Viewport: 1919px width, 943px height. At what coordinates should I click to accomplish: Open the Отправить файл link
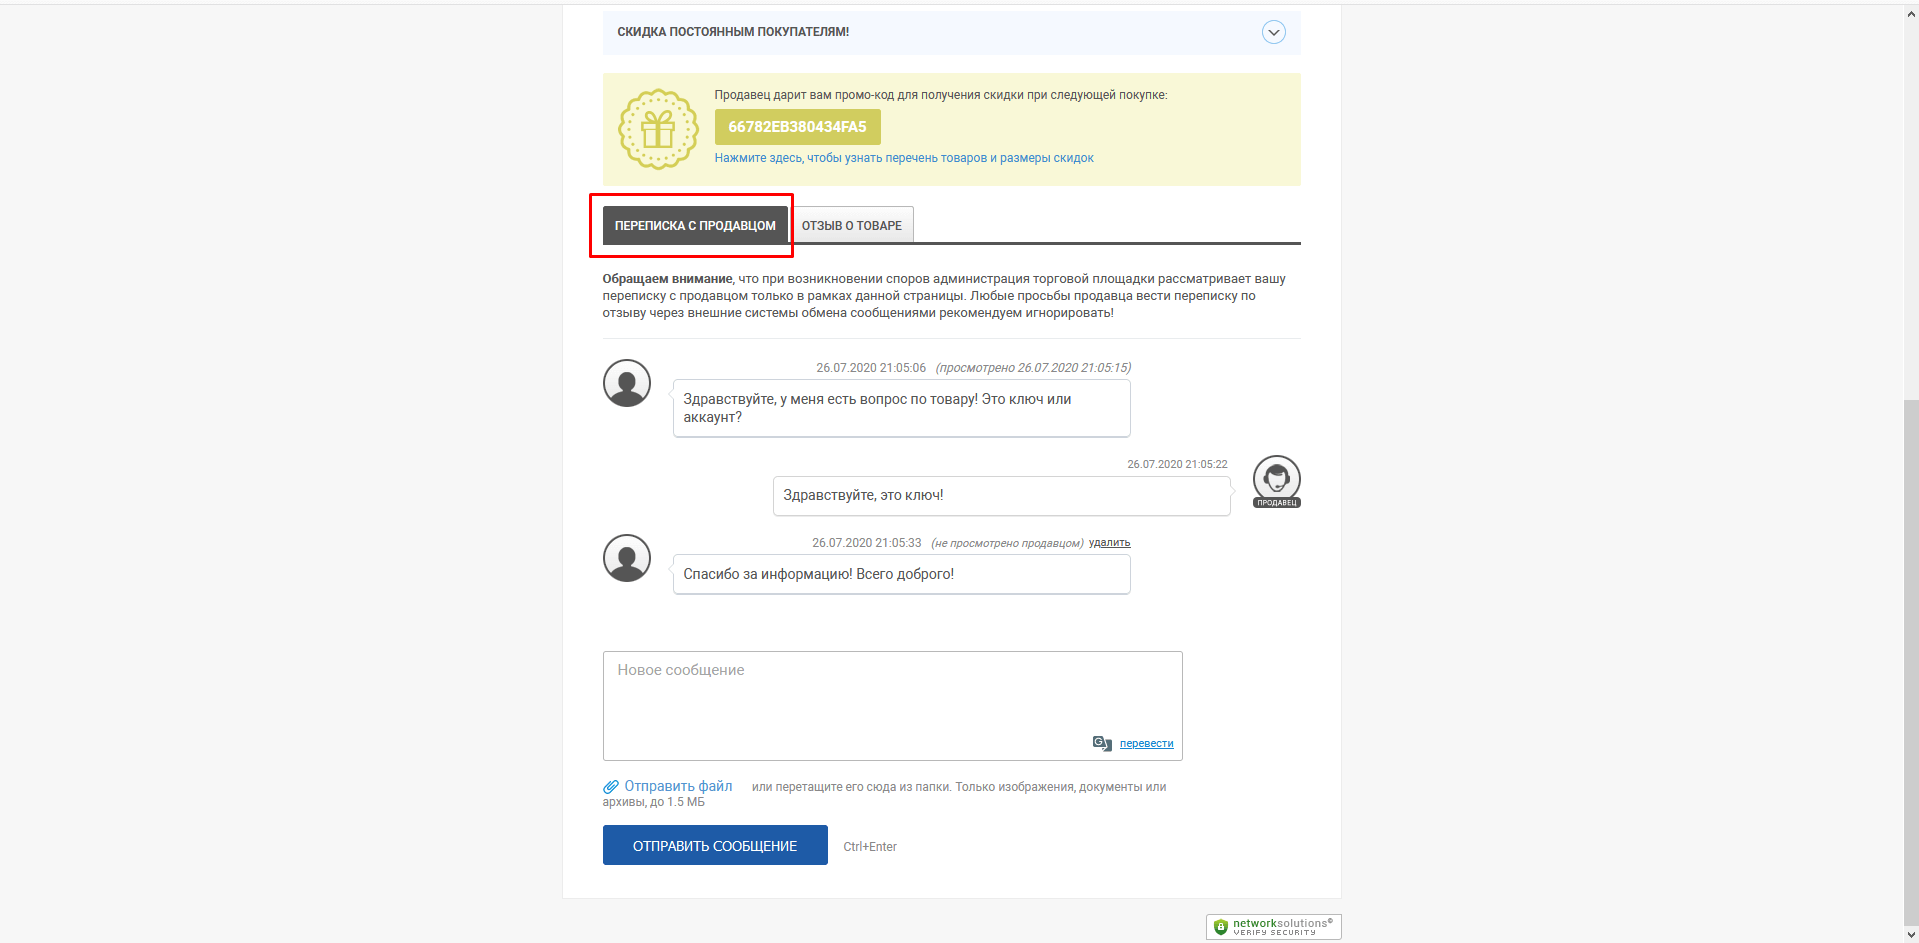click(x=678, y=786)
